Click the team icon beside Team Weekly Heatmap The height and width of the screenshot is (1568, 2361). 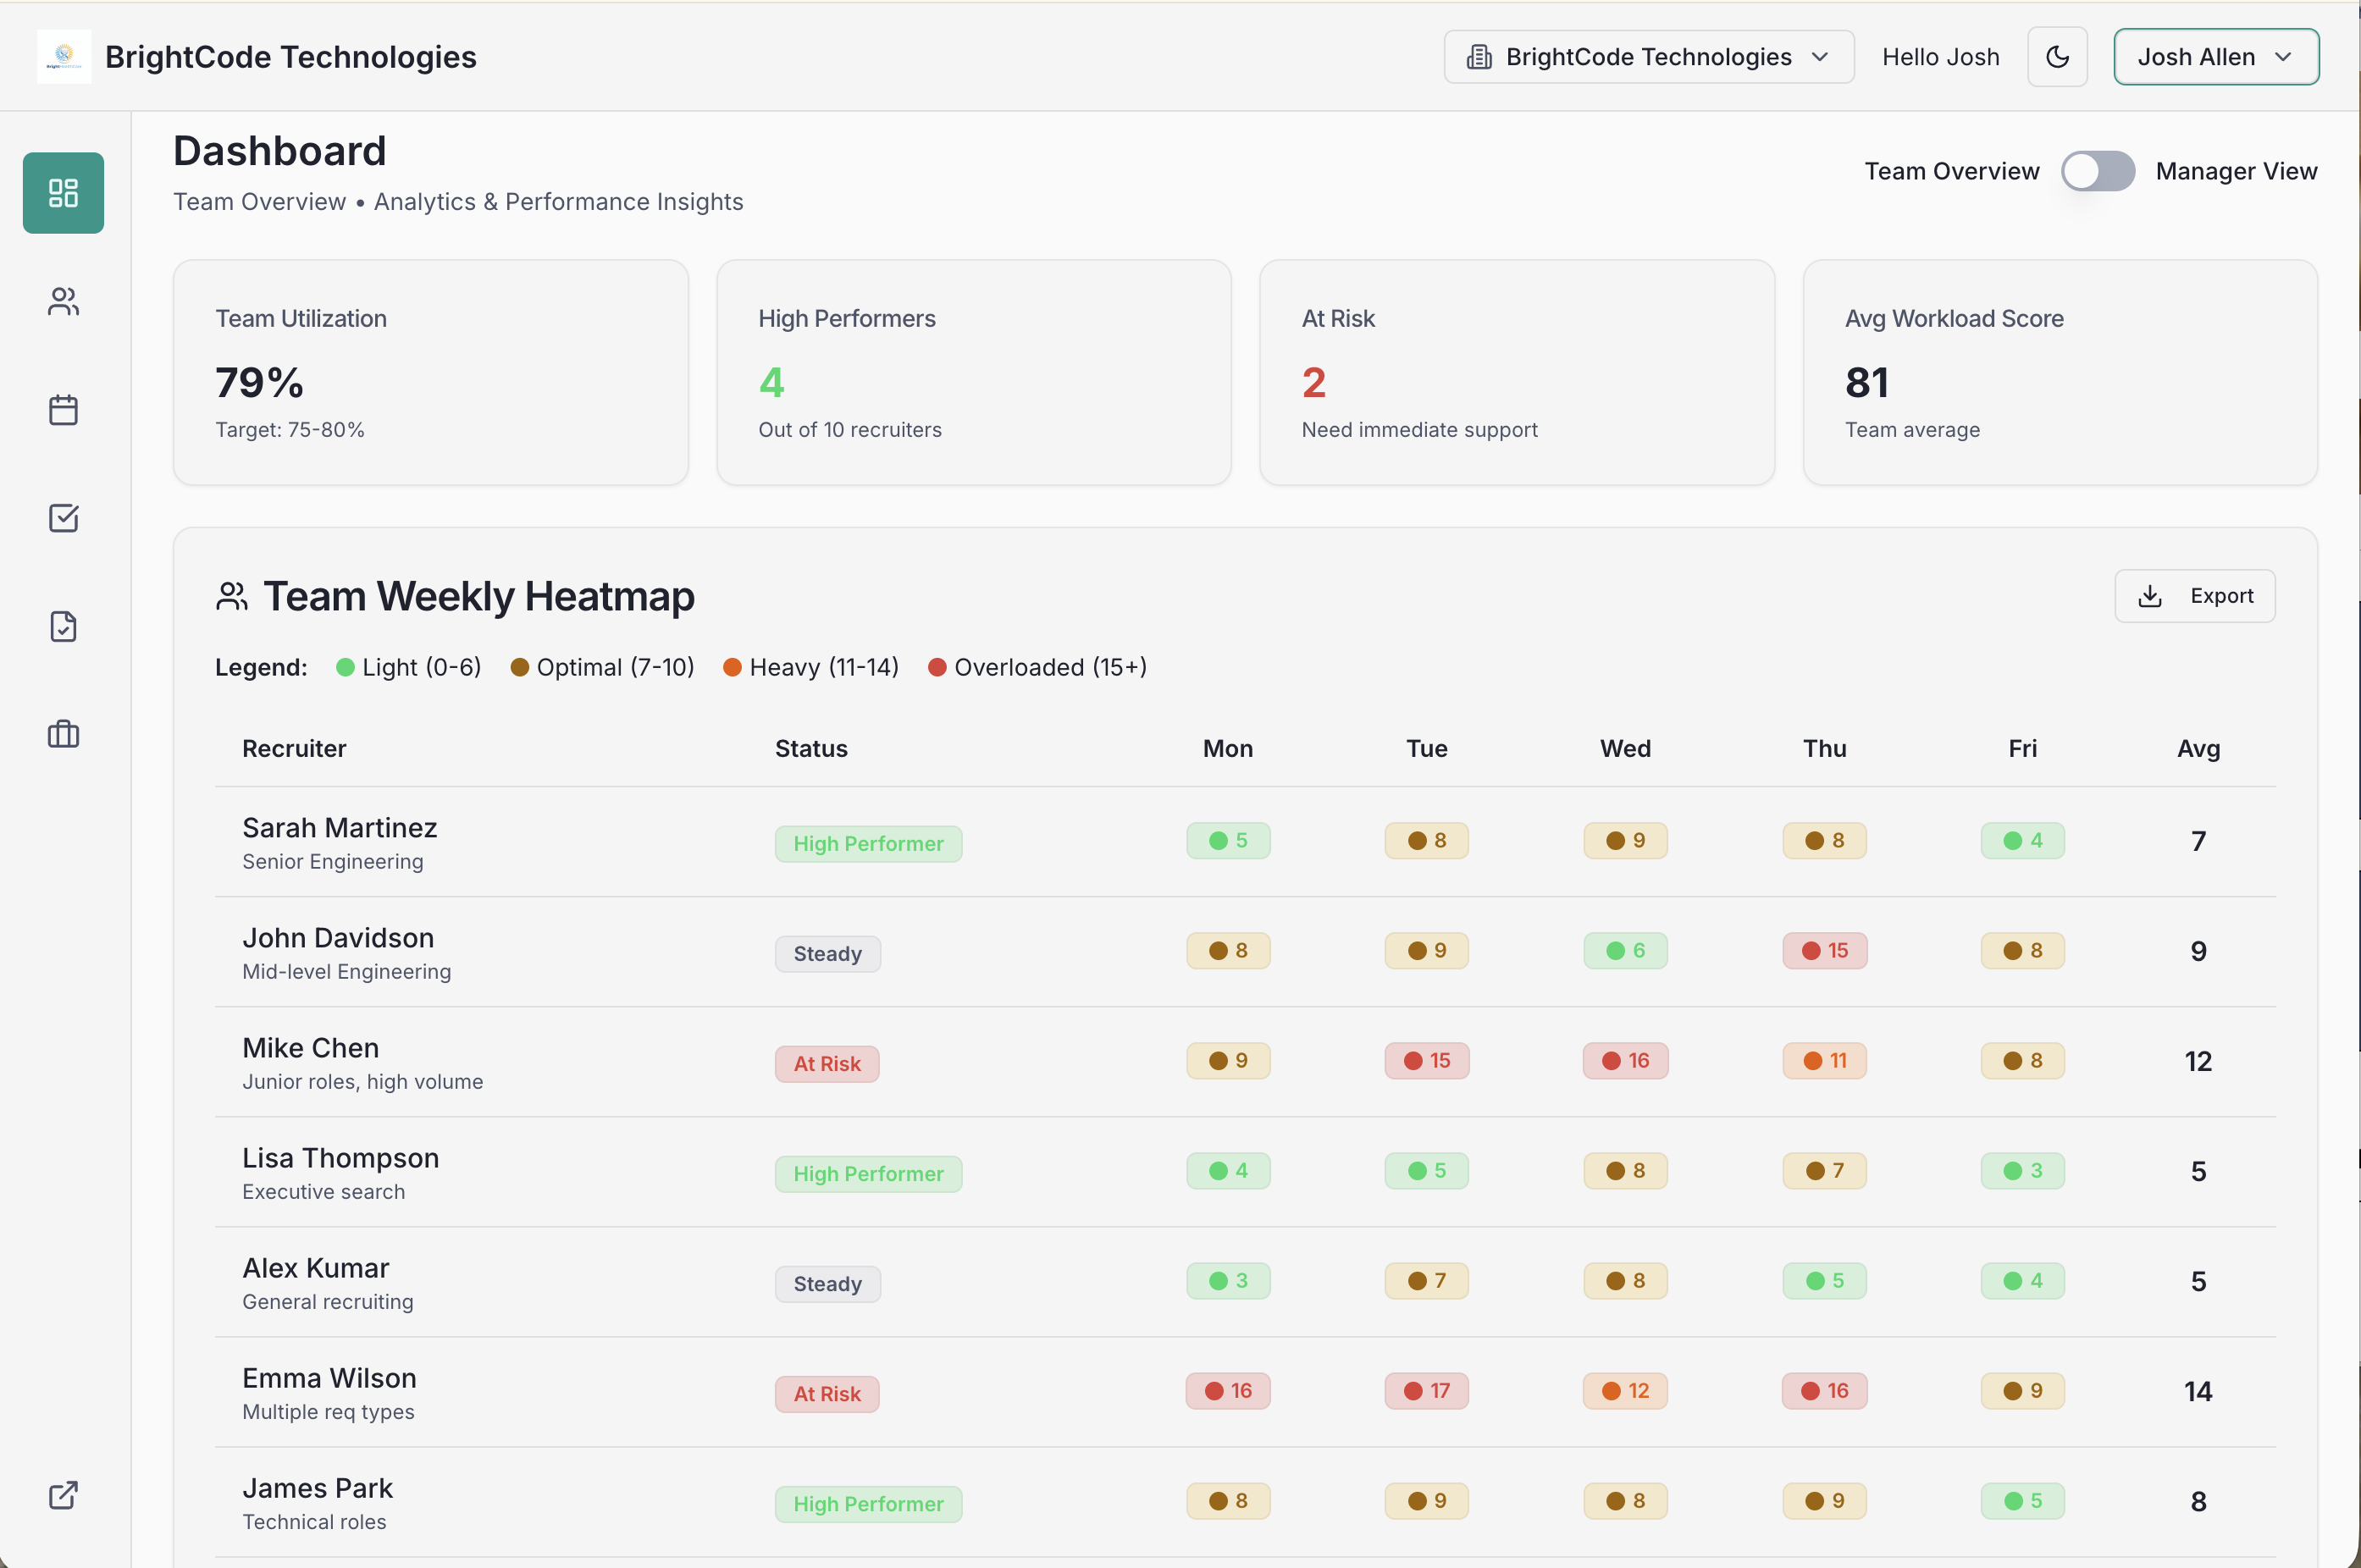point(232,595)
